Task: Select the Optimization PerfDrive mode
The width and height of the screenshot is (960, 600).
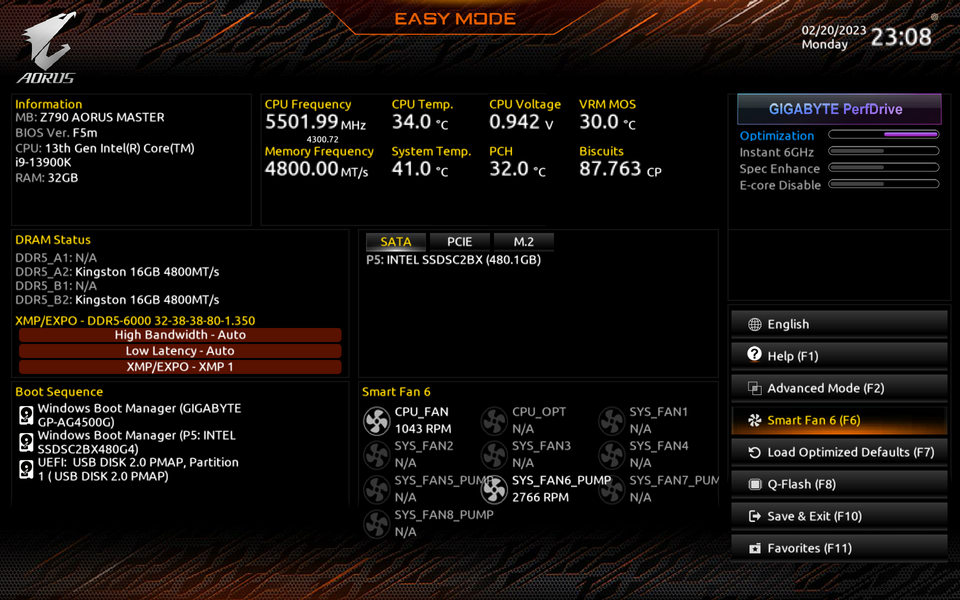Action: coord(776,136)
